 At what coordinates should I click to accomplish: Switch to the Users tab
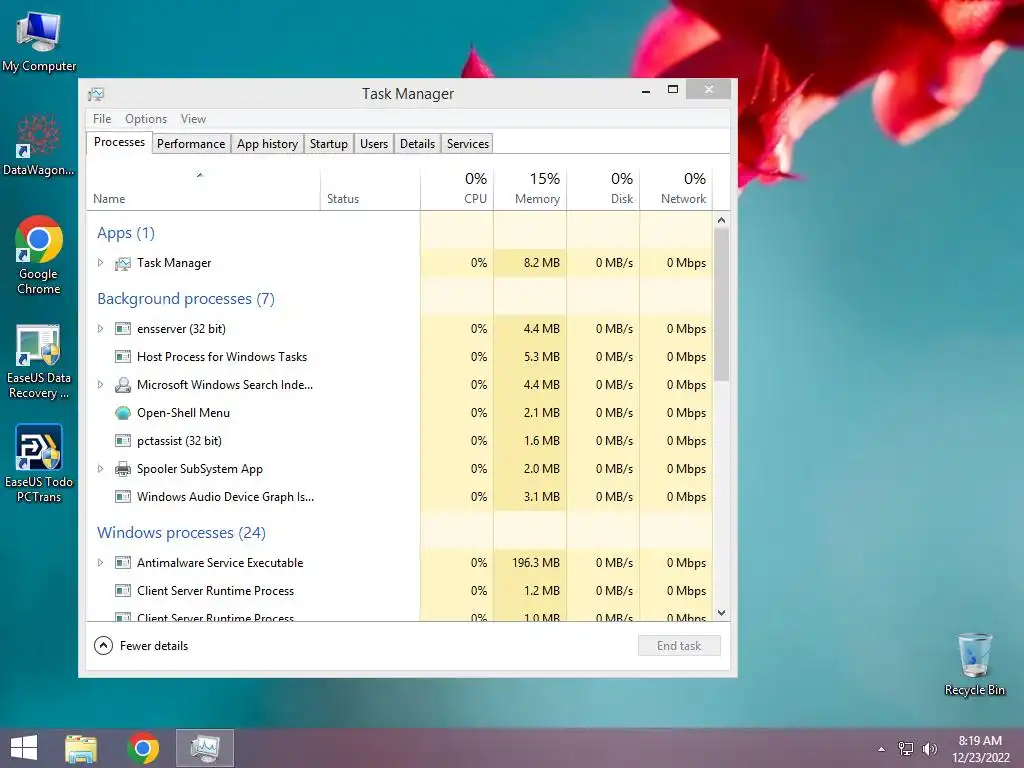pyautogui.click(x=374, y=144)
